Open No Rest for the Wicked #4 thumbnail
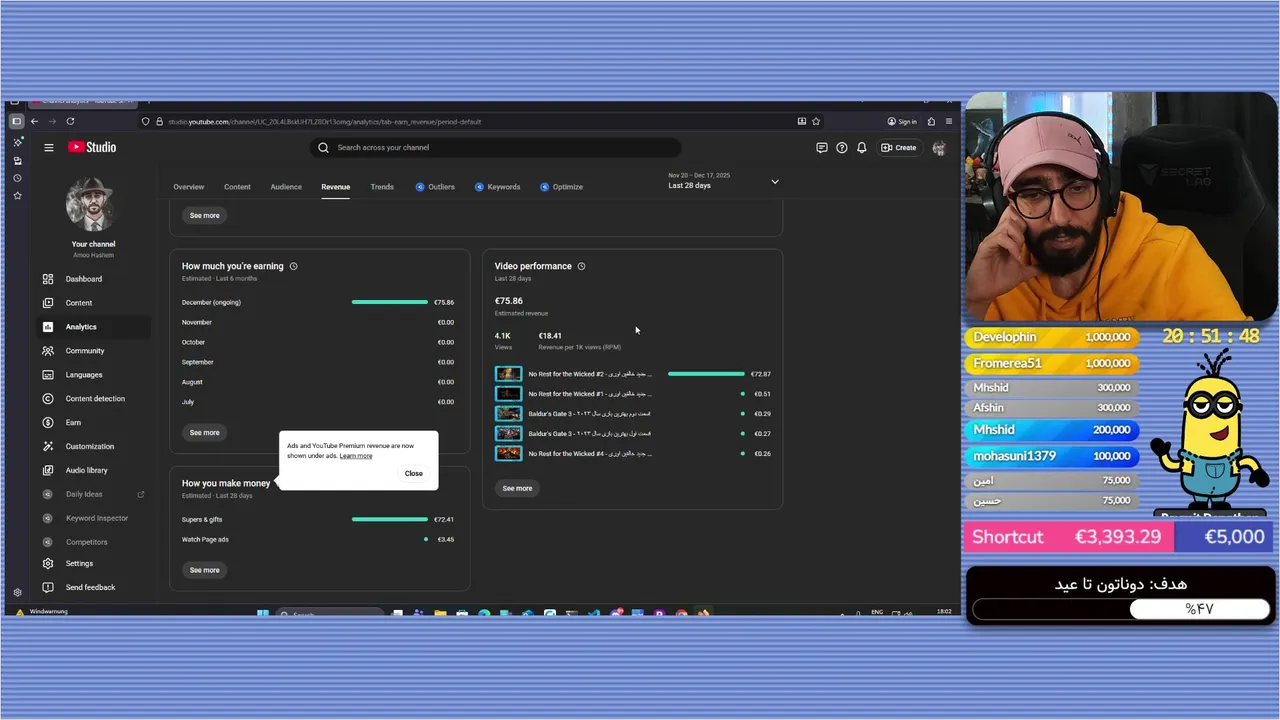This screenshot has width=1280, height=720. (x=508, y=454)
